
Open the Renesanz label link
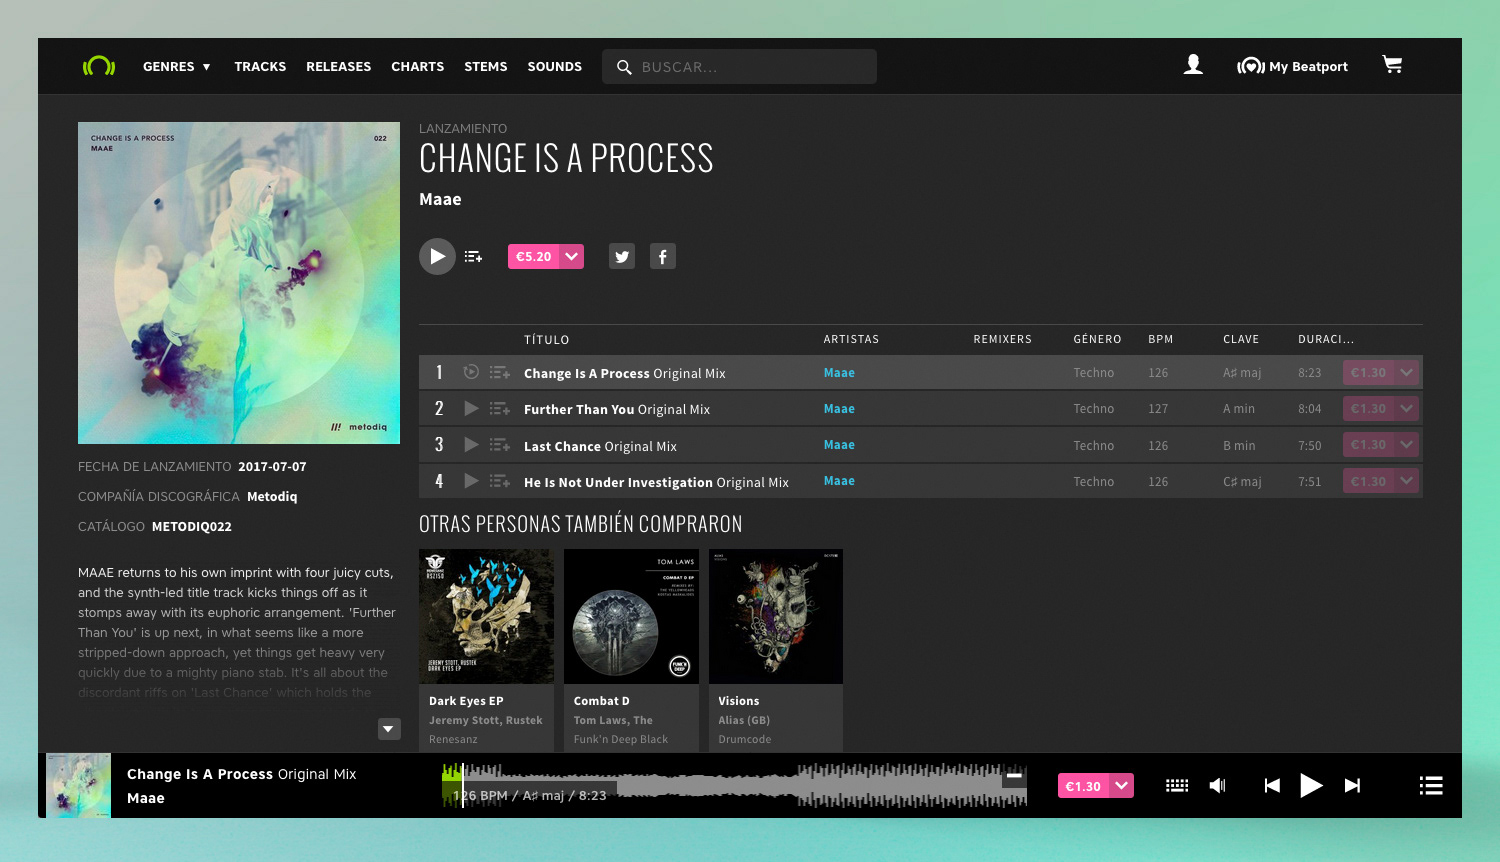[453, 739]
